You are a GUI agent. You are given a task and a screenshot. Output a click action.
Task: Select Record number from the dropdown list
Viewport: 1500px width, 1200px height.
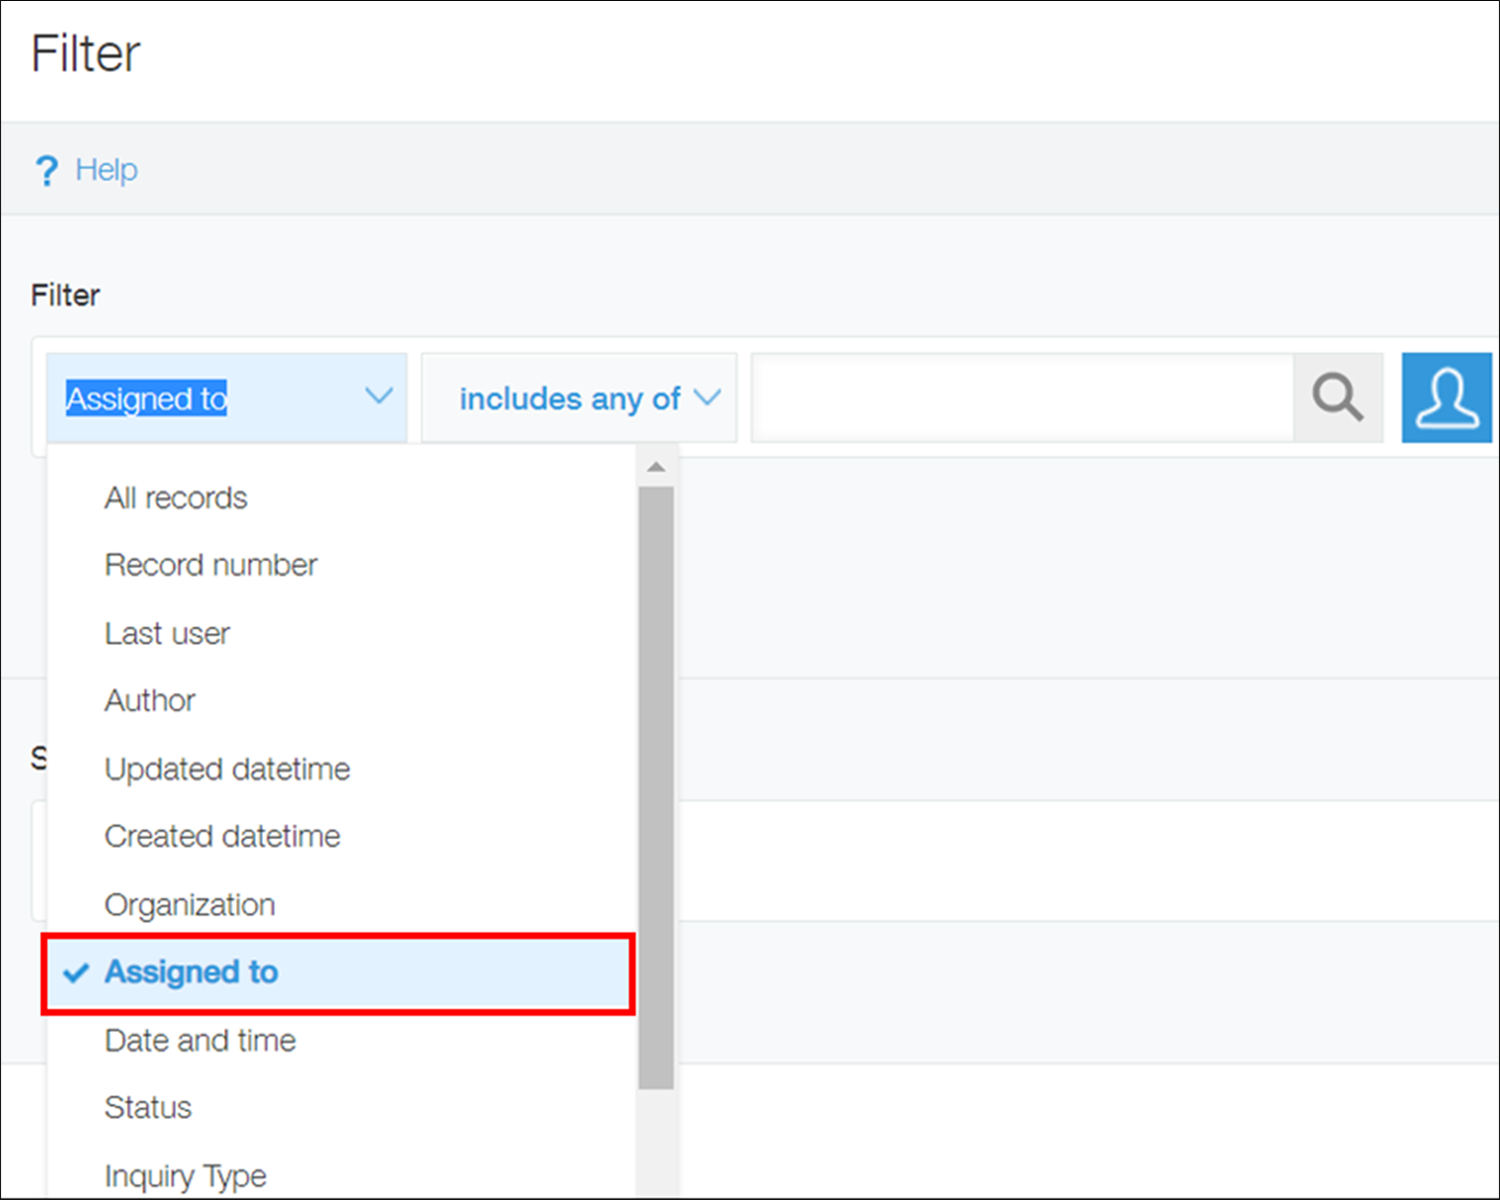pyautogui.click(x=210, y=564)
